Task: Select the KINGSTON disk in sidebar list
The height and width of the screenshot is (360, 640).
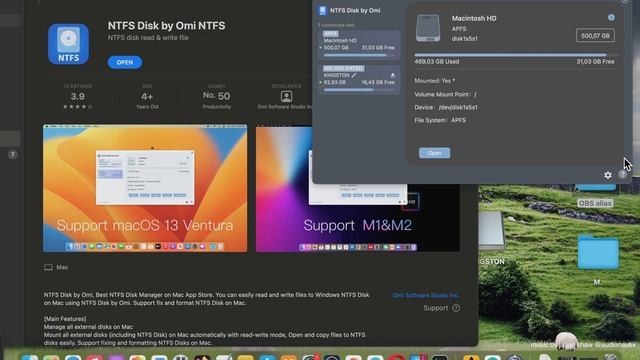Action: (359, 79)
